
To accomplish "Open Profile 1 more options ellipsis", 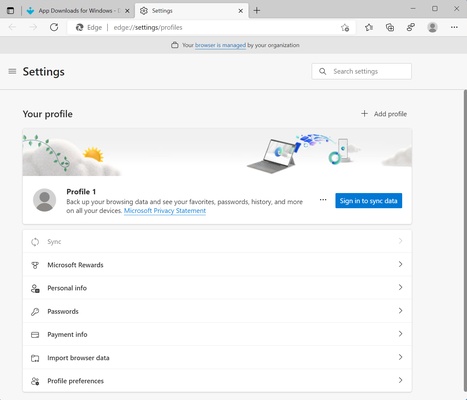I will pos(323,200).
